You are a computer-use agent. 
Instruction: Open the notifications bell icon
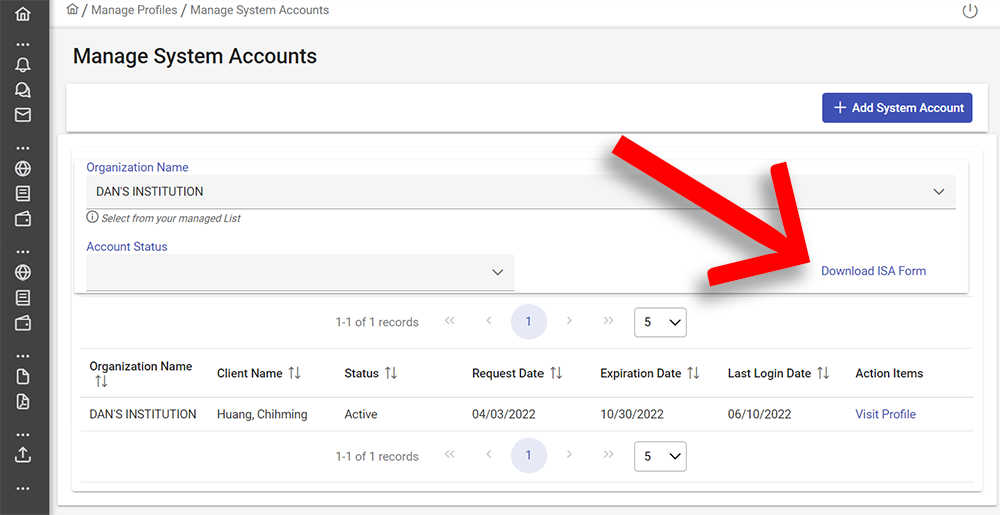point(23,64)
